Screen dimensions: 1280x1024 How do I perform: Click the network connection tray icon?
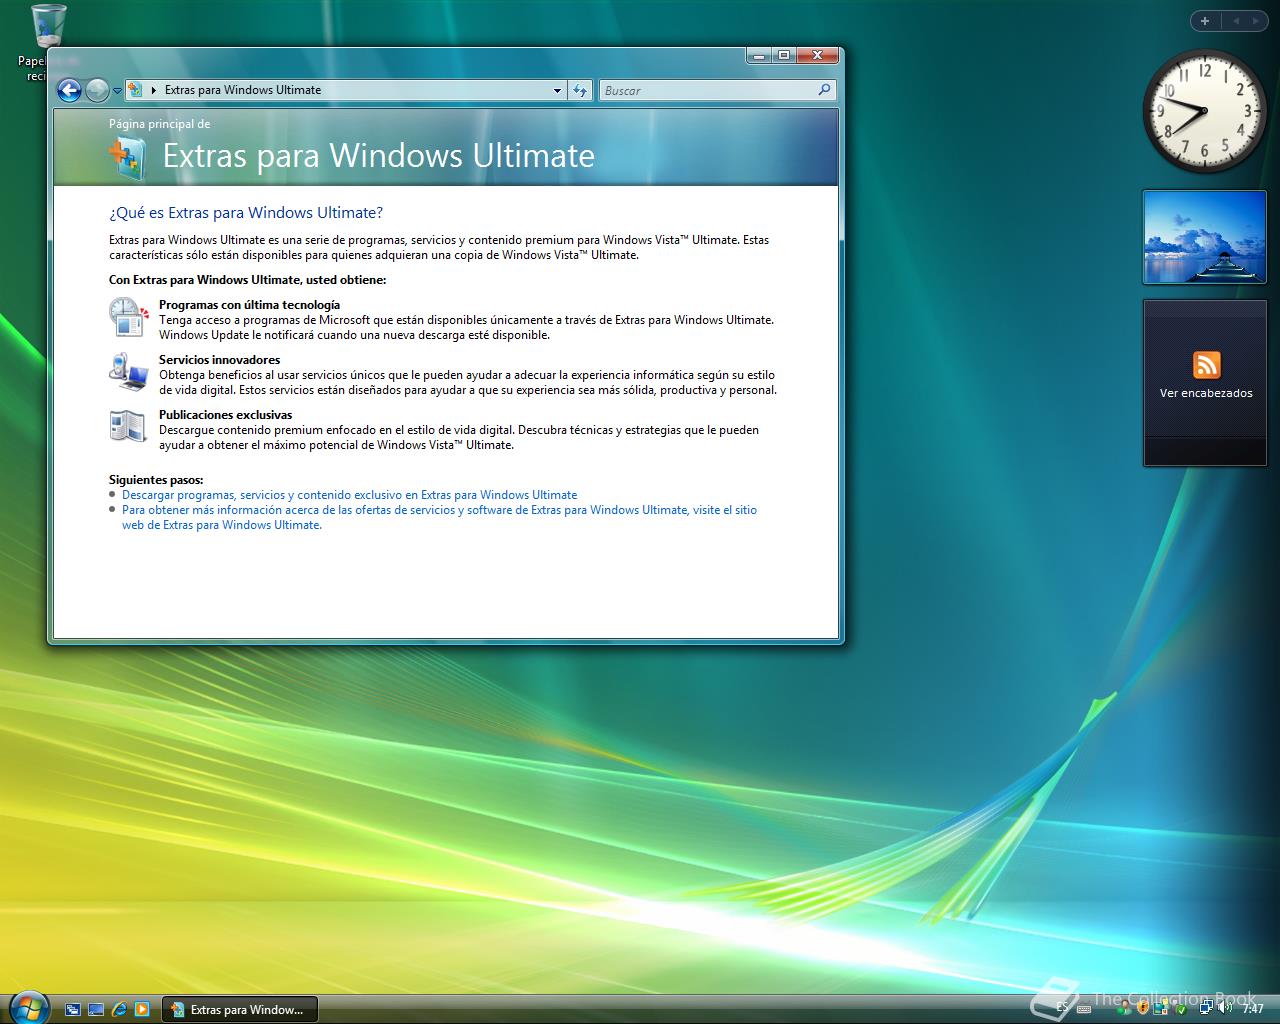[1206, 1007]
